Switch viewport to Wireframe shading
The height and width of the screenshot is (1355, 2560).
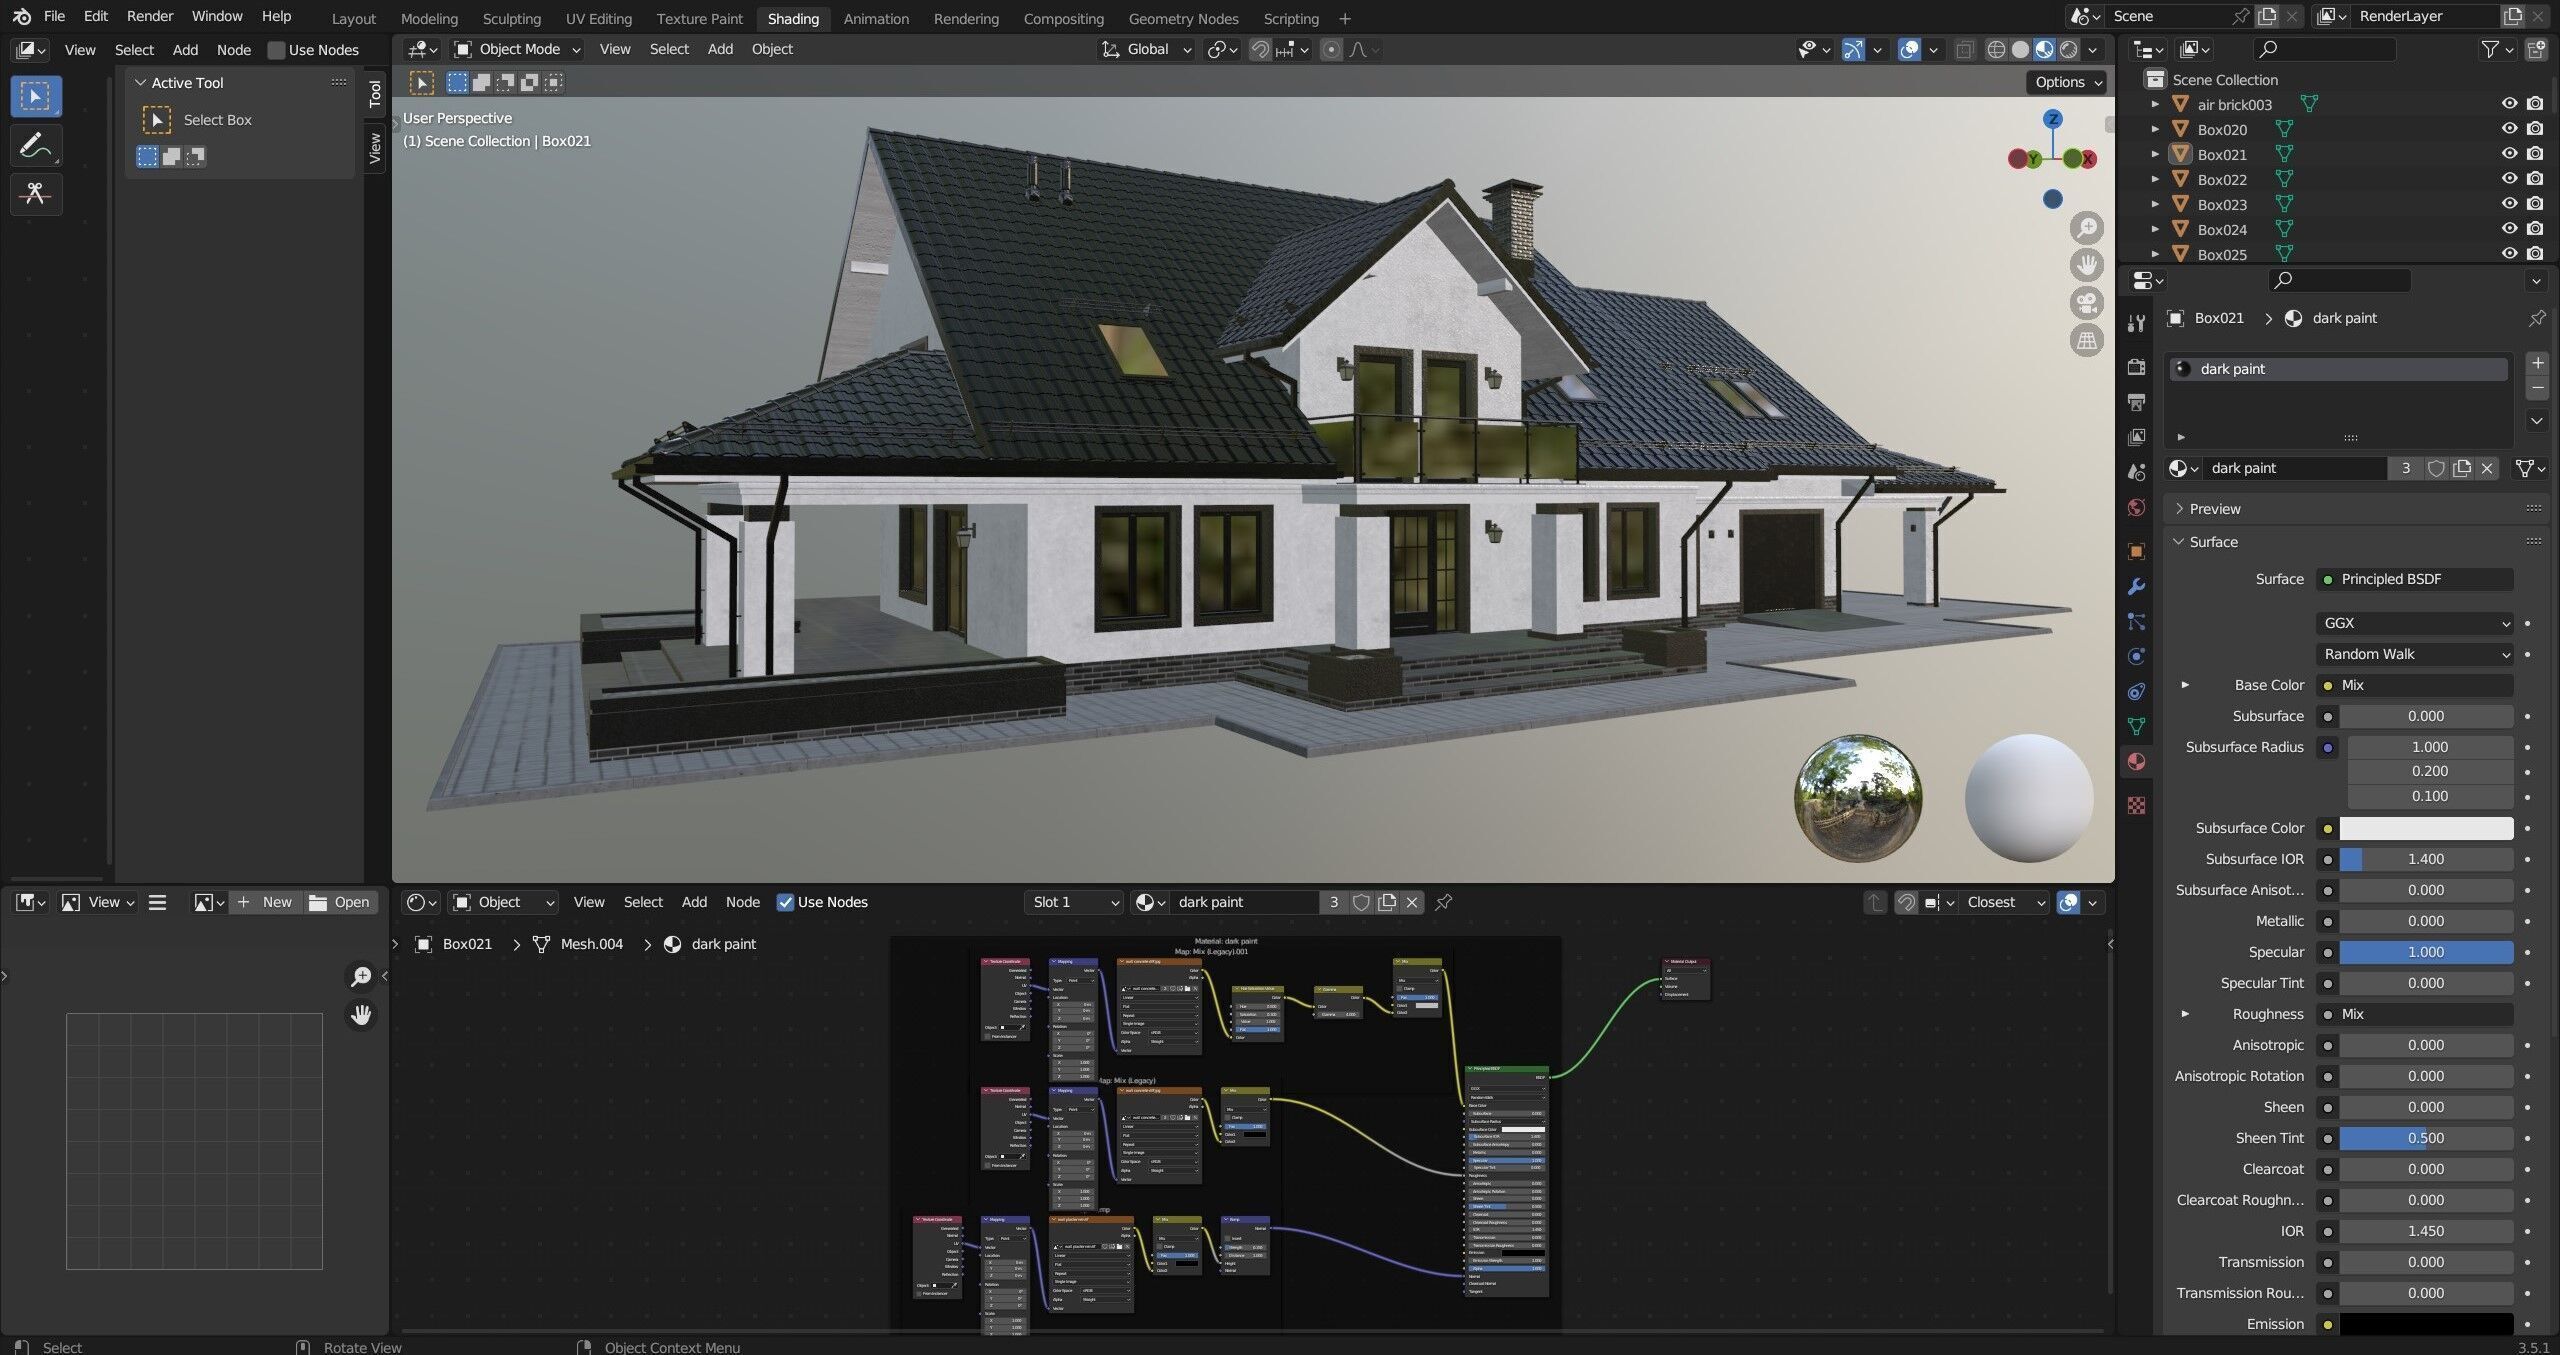coord(1996,49)
